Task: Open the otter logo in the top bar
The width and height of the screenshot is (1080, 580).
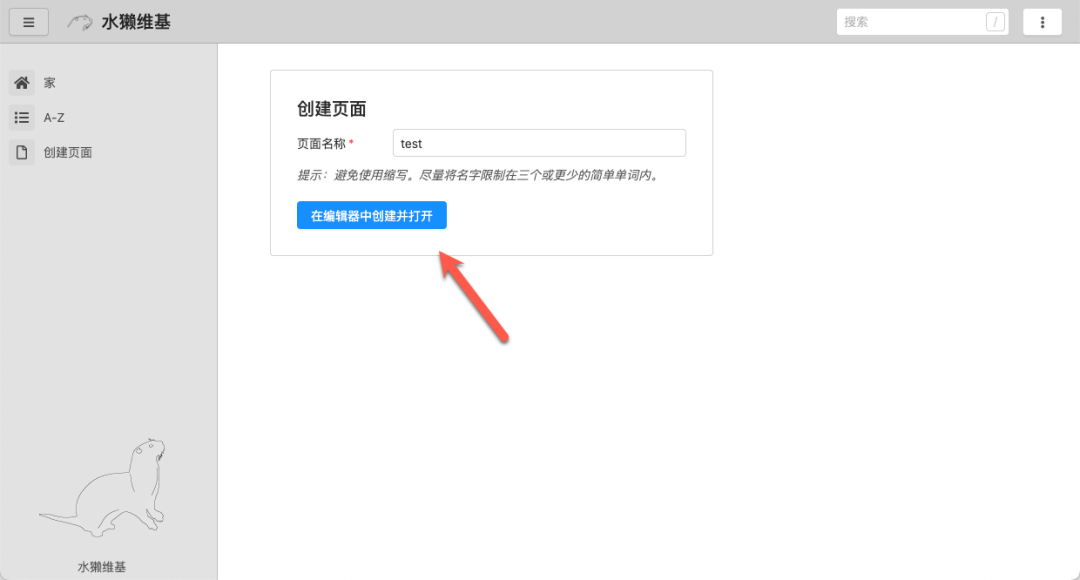Action: pos(79,21)
